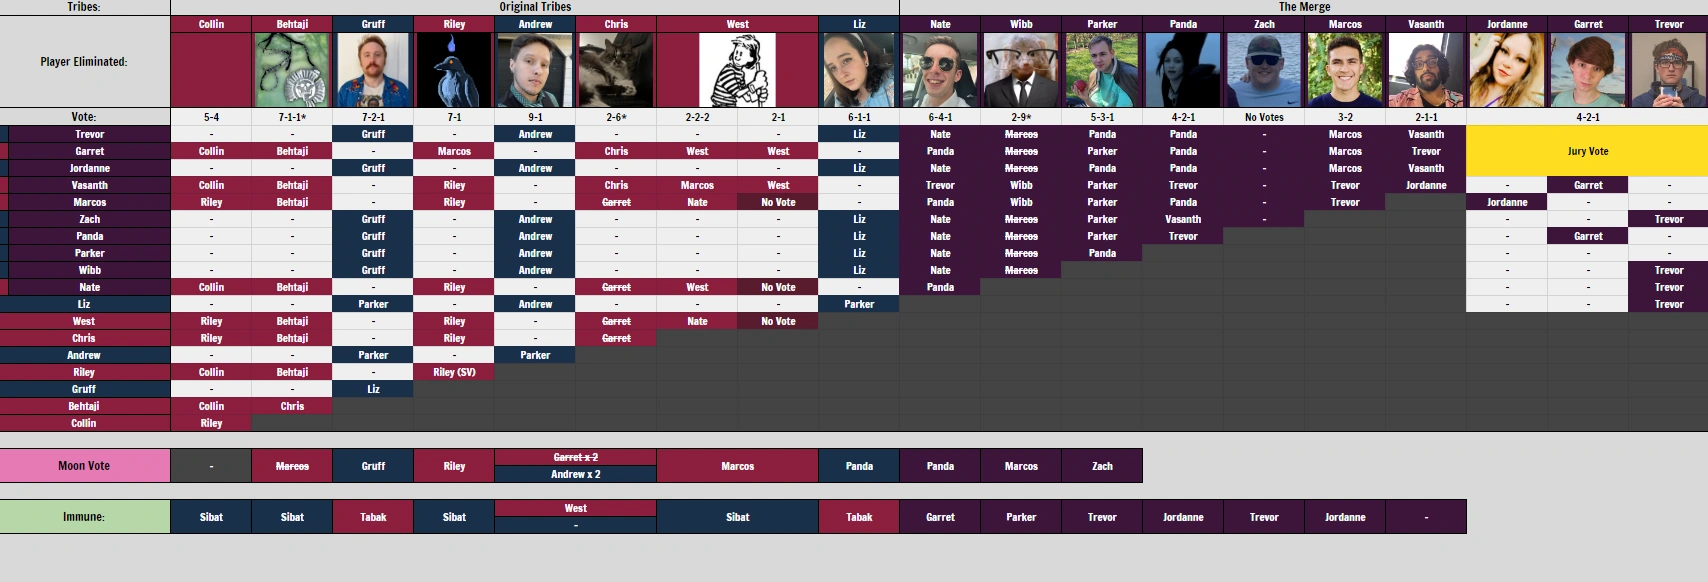Select the '9-1' vote count
The image size is (1708, 582).
point(535,117)
